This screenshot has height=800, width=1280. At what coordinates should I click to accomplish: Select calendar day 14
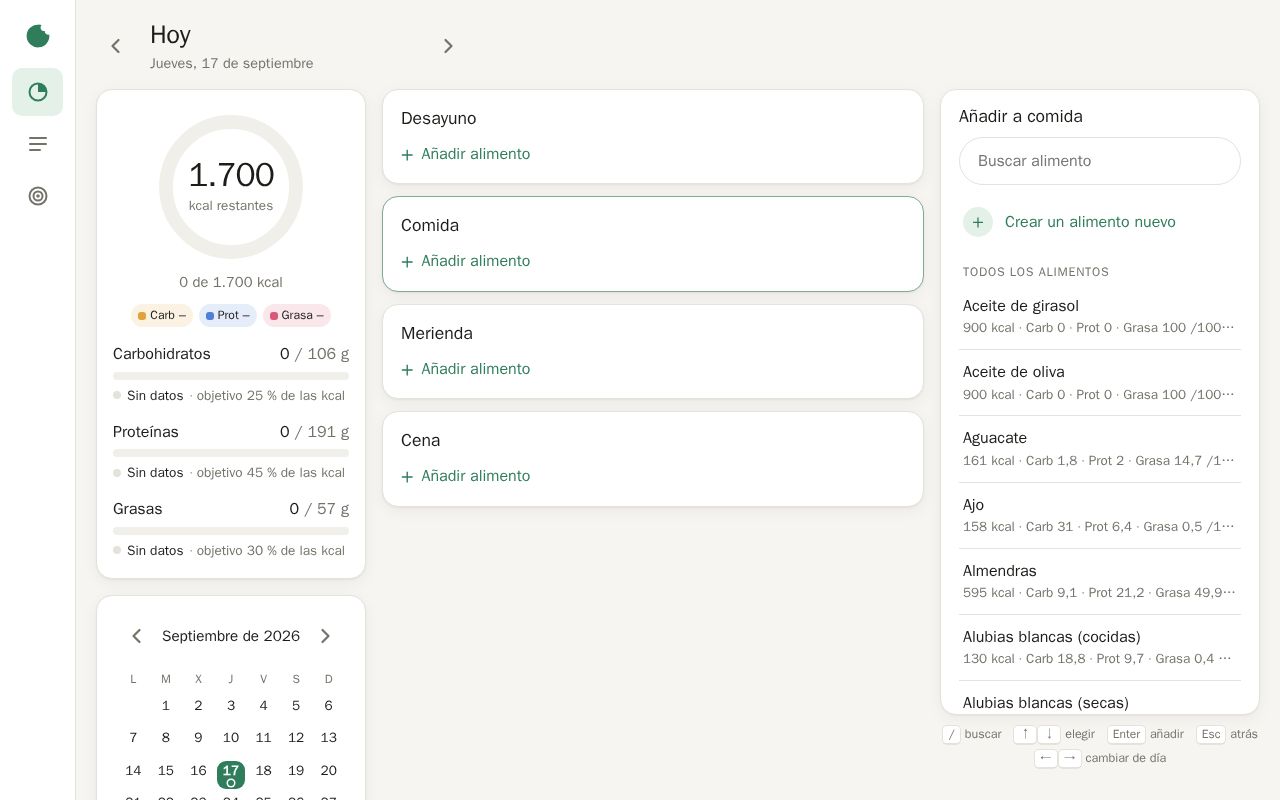pyautogui.click(x=133, y=771)
